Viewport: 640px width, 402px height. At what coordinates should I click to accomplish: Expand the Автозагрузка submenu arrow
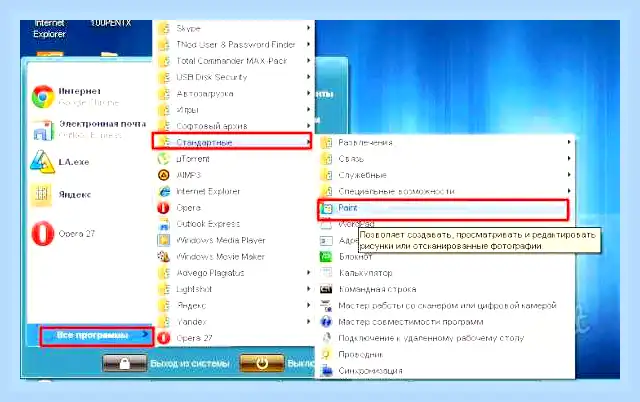(309, 93)
